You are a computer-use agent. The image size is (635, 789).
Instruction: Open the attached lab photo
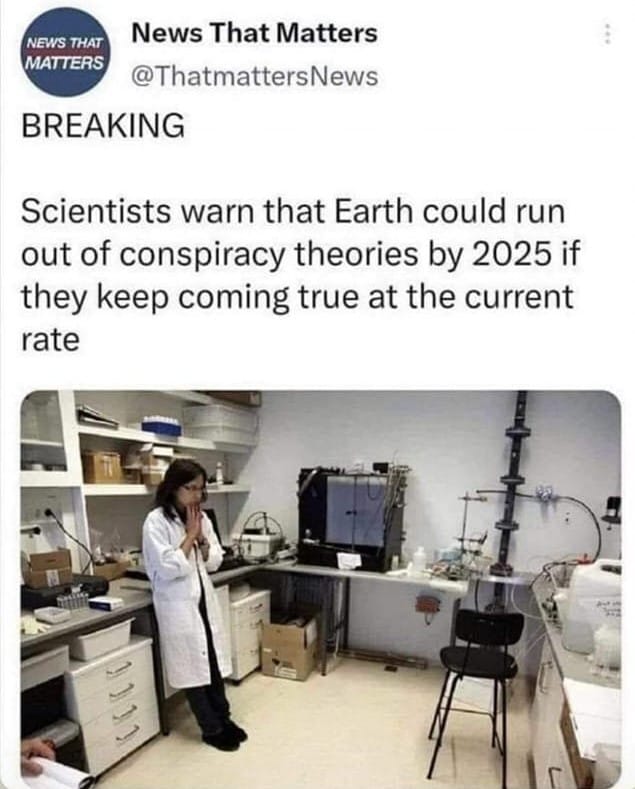[x=321, y=589]
